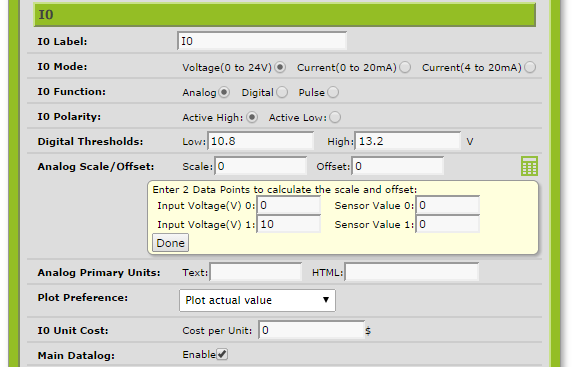Click the Sensor Value 1 field
Screen dimensions: 572x367
(448, 224)
